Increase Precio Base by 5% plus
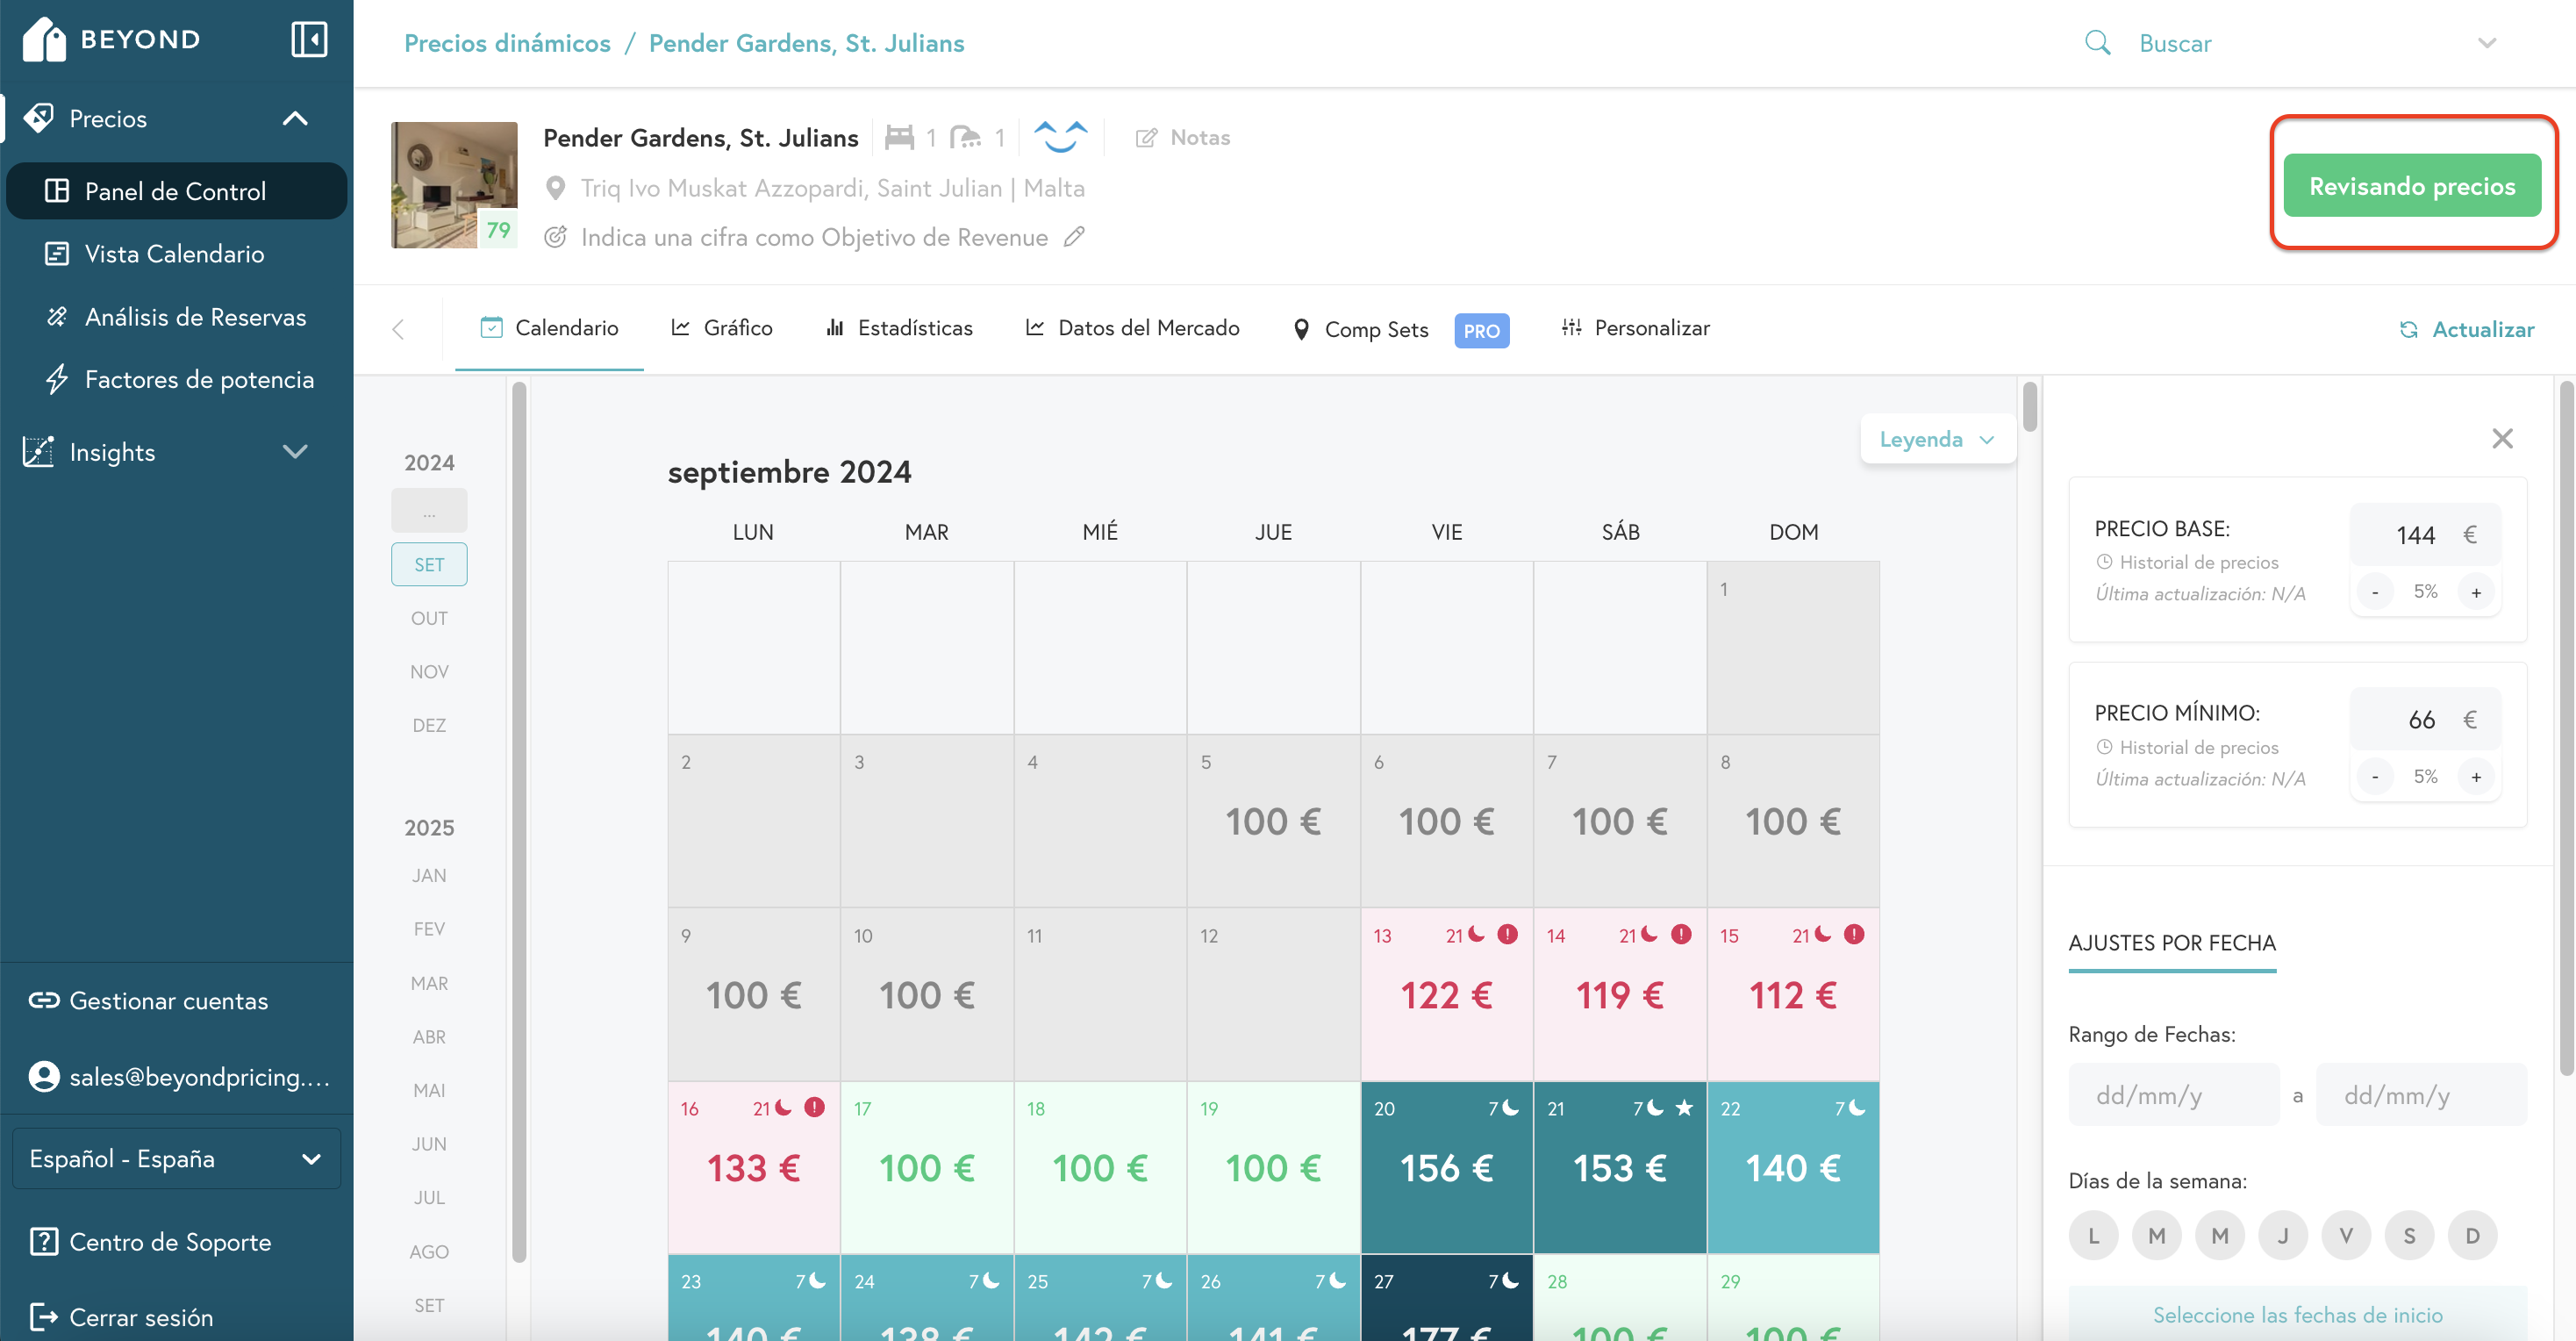Screen dimensions: 2576x1341 coord(2476,592)
